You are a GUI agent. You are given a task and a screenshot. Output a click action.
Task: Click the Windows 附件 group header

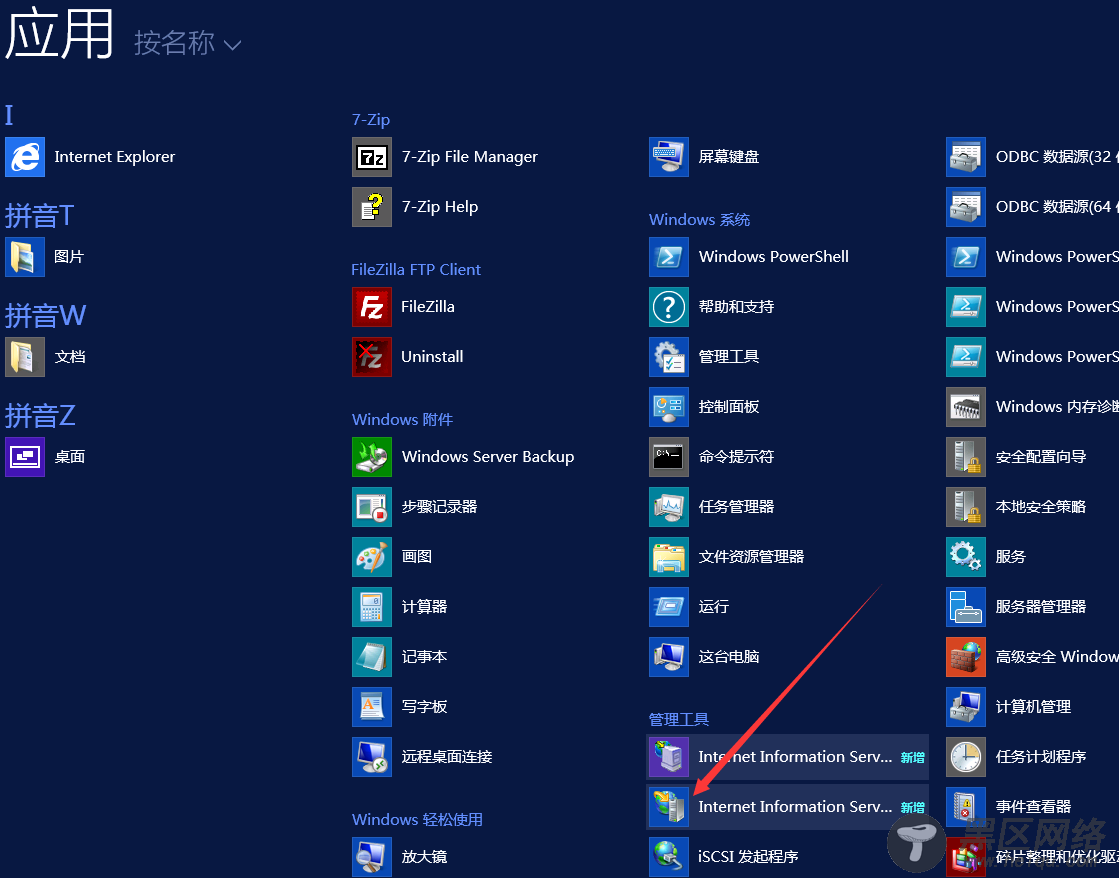(402, 420)
